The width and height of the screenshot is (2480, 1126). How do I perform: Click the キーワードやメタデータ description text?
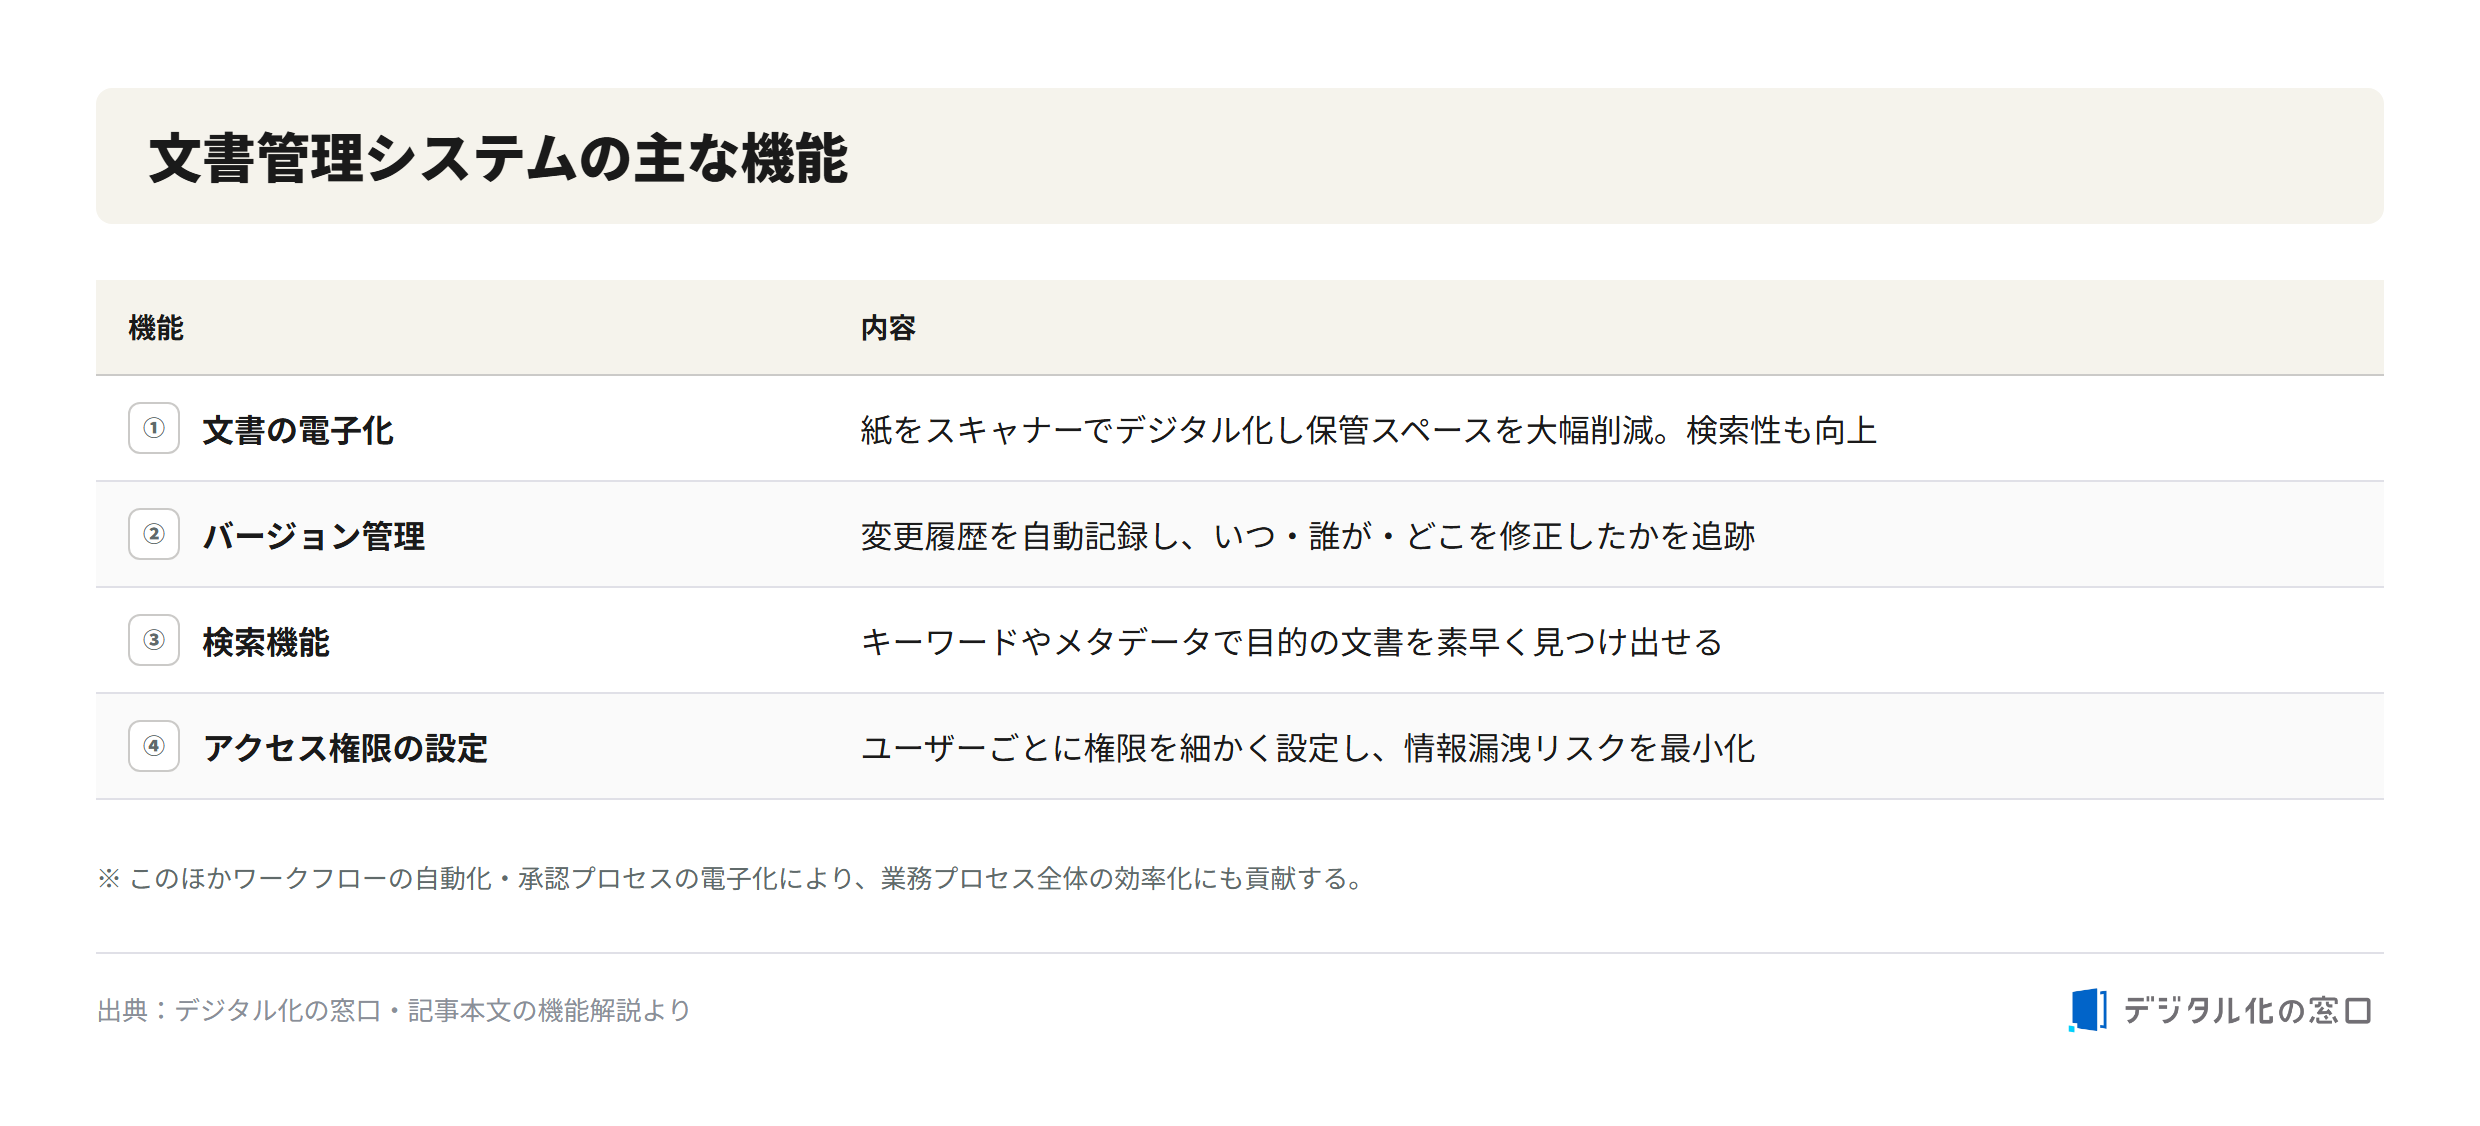pyautogui.click(x=1292, y=642)
